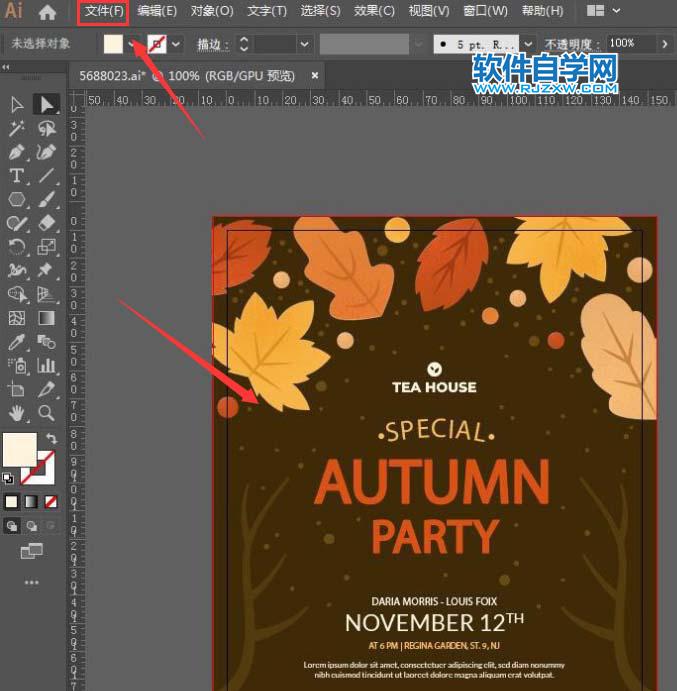Screen dimensions: 677x691
Task: Select the Eyedropper tool
Action: 17,342
